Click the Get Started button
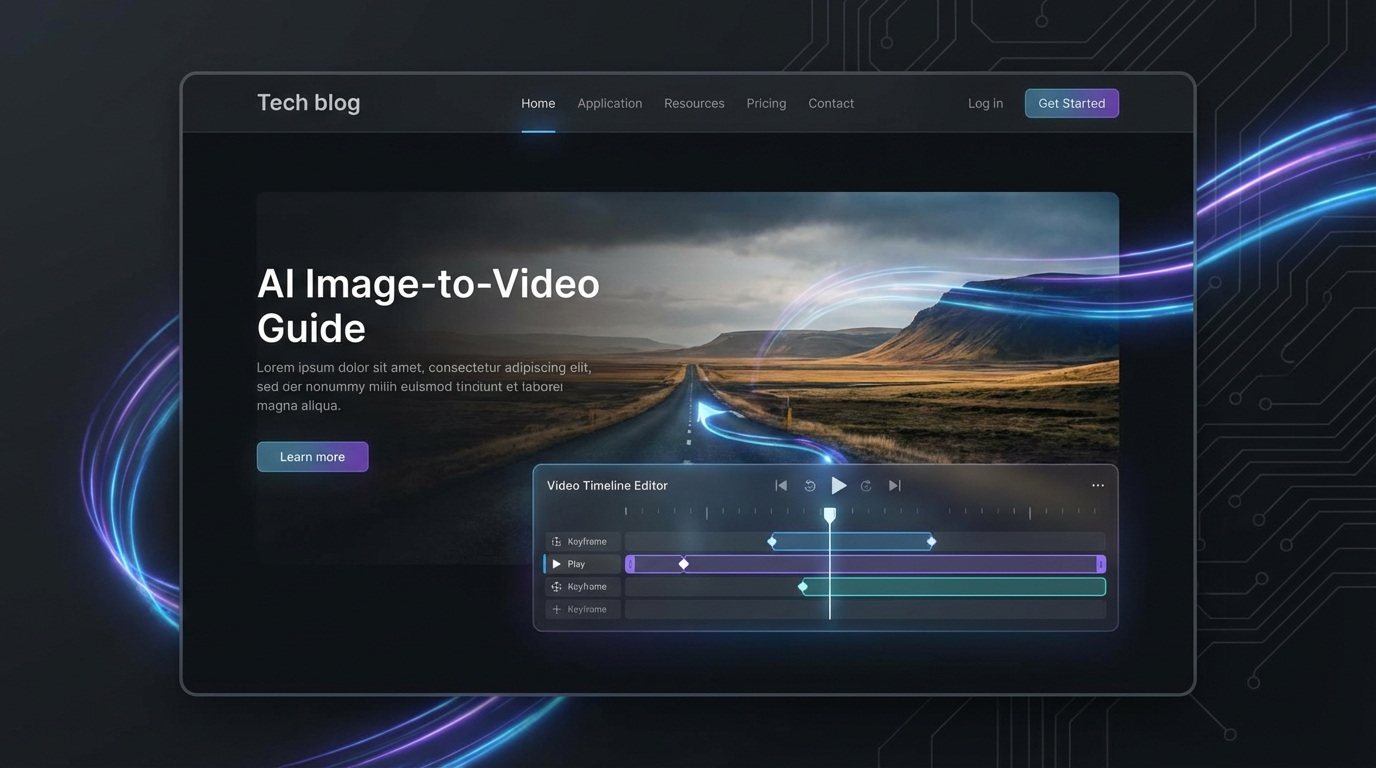Image resolution: width=1376 pixels, height=768 pixels. tap(1071, 103)
